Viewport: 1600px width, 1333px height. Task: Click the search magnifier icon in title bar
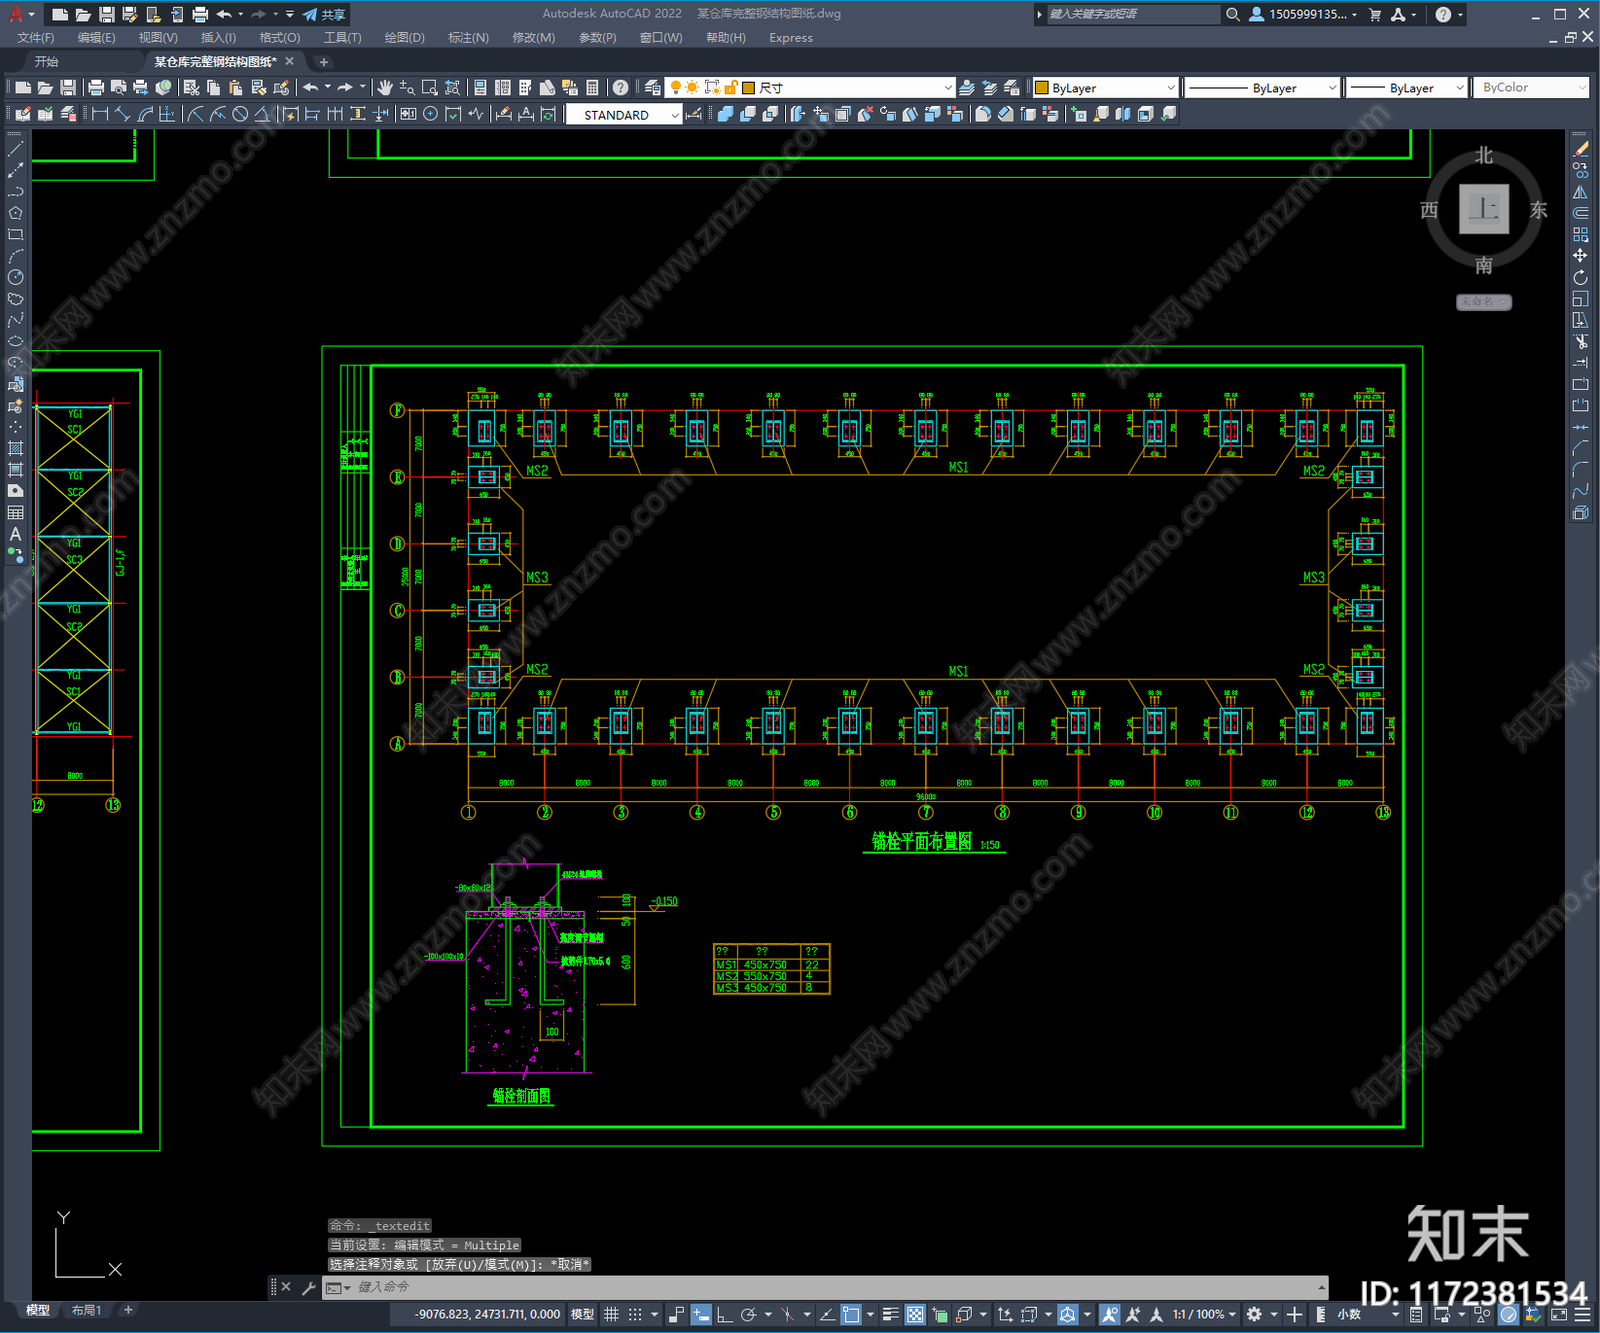click(1233, 14)
